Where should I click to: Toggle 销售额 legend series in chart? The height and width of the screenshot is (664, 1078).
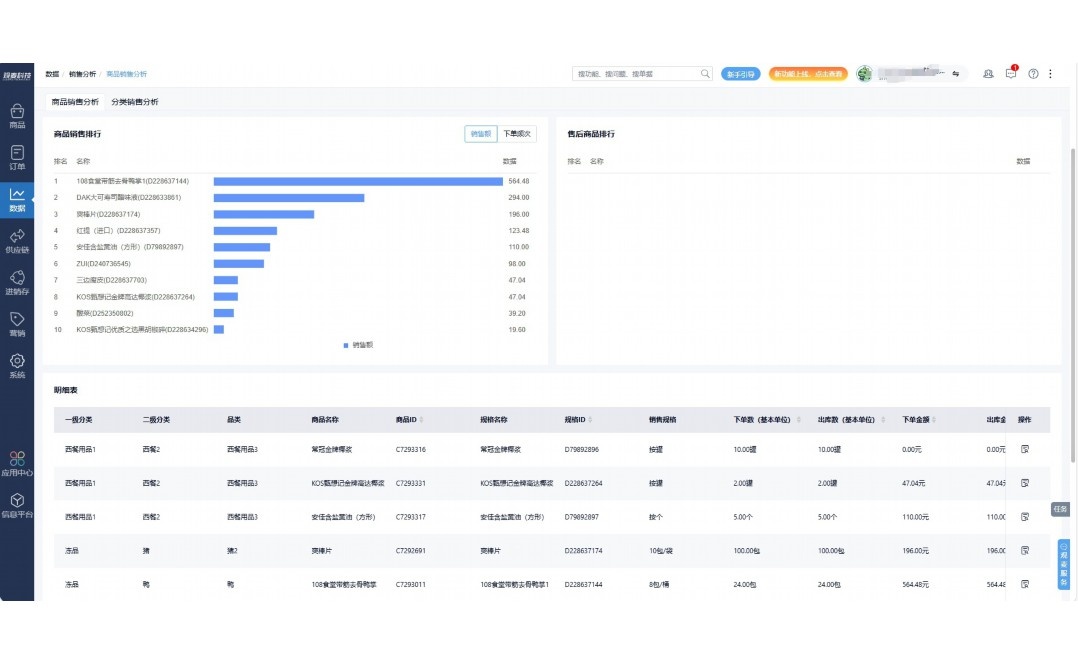tap(358, 344)
